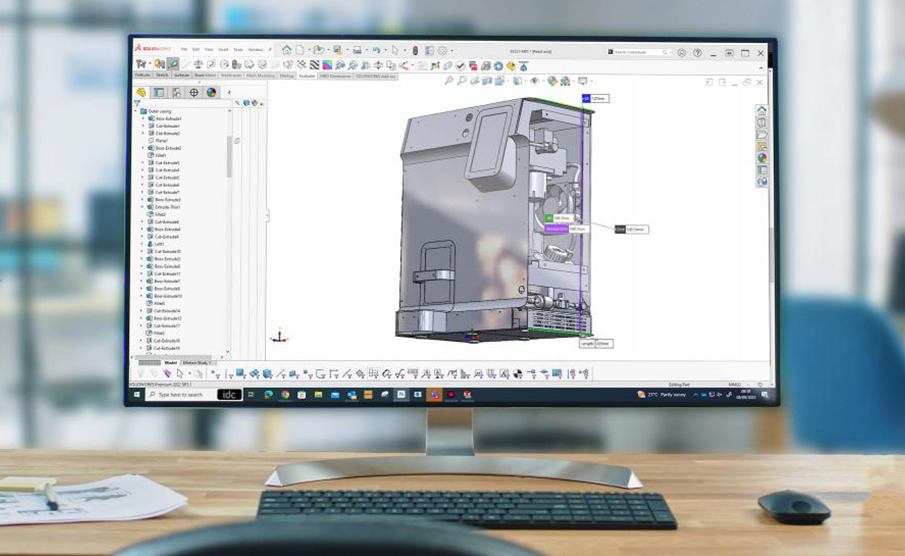905x556 pixels.
Task: Select Boss-Extrude1 in the feature tree
Action: (x=167, y=118)
